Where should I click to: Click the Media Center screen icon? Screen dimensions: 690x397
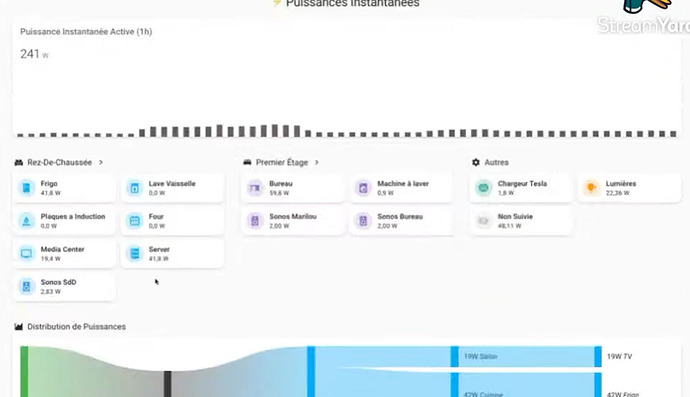(x=26, y=254)
